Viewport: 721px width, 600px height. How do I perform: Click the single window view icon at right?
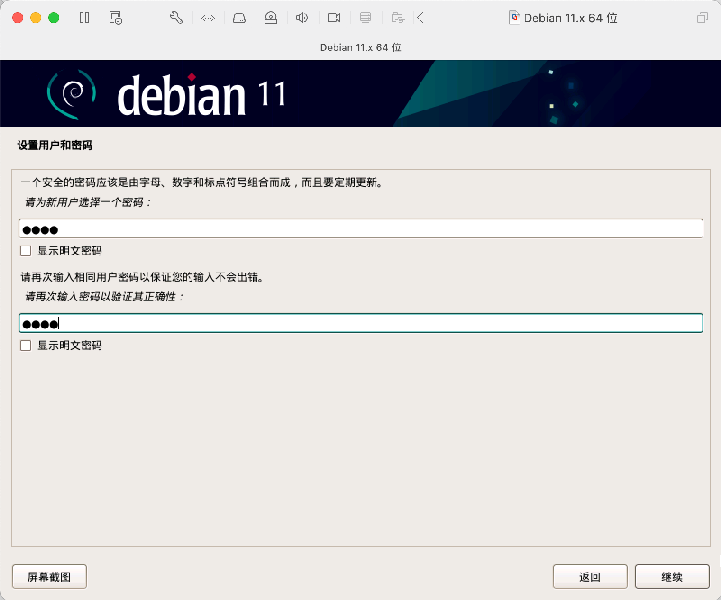coord(702,18)
